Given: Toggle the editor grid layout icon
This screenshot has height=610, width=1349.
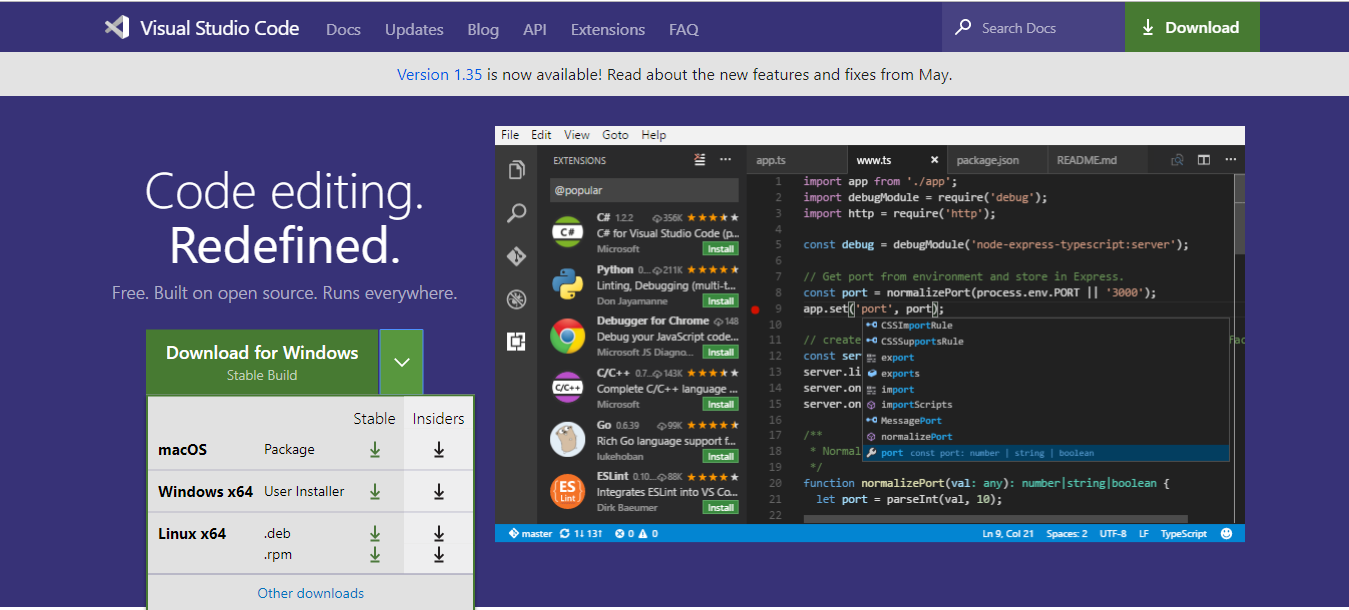Looking at the screenshot, I should 1204,160.
